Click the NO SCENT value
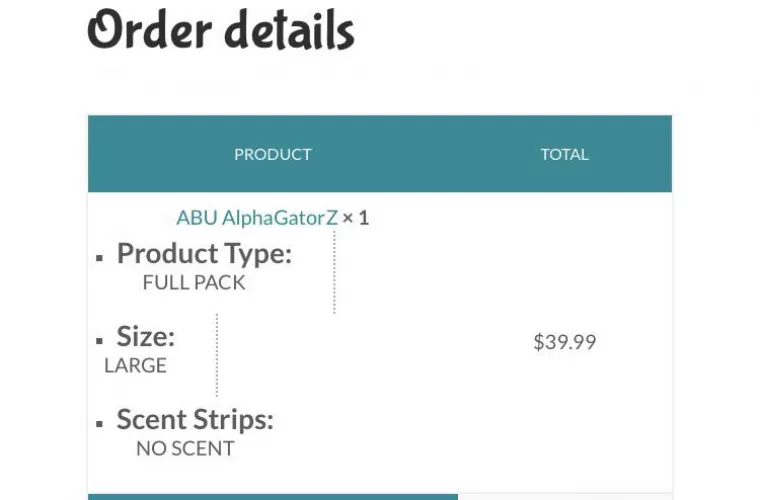This screenshot has height=500, width=760. pyautogui.click(x=185, y=448)
